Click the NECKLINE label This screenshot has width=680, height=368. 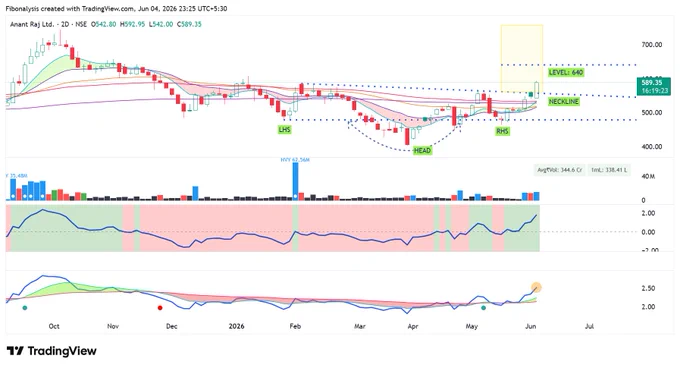[564, 101]
